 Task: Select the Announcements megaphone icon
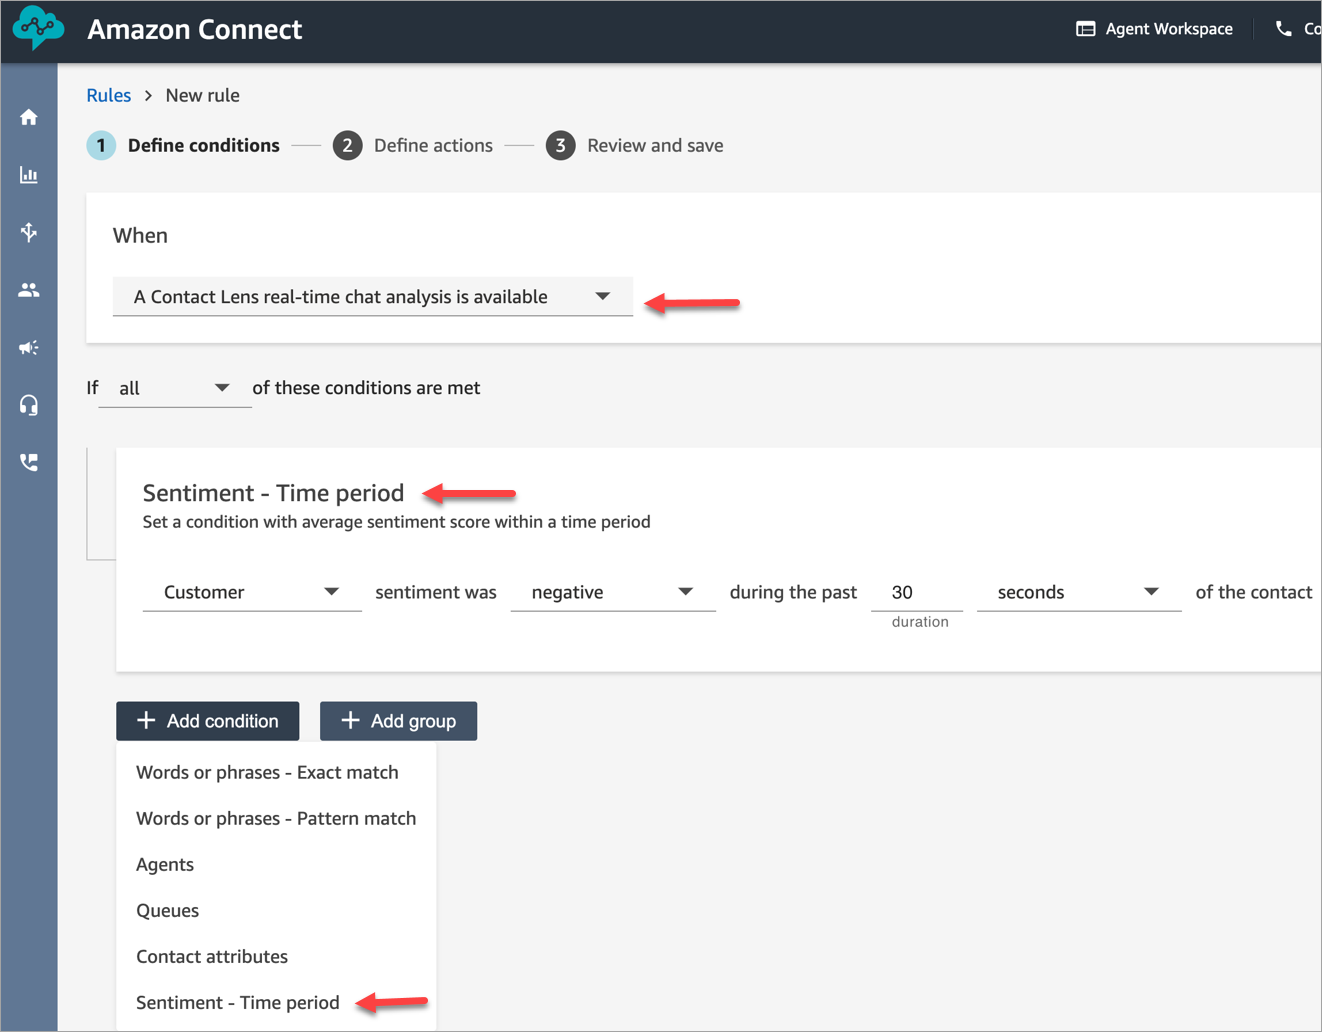coord(29,347)
